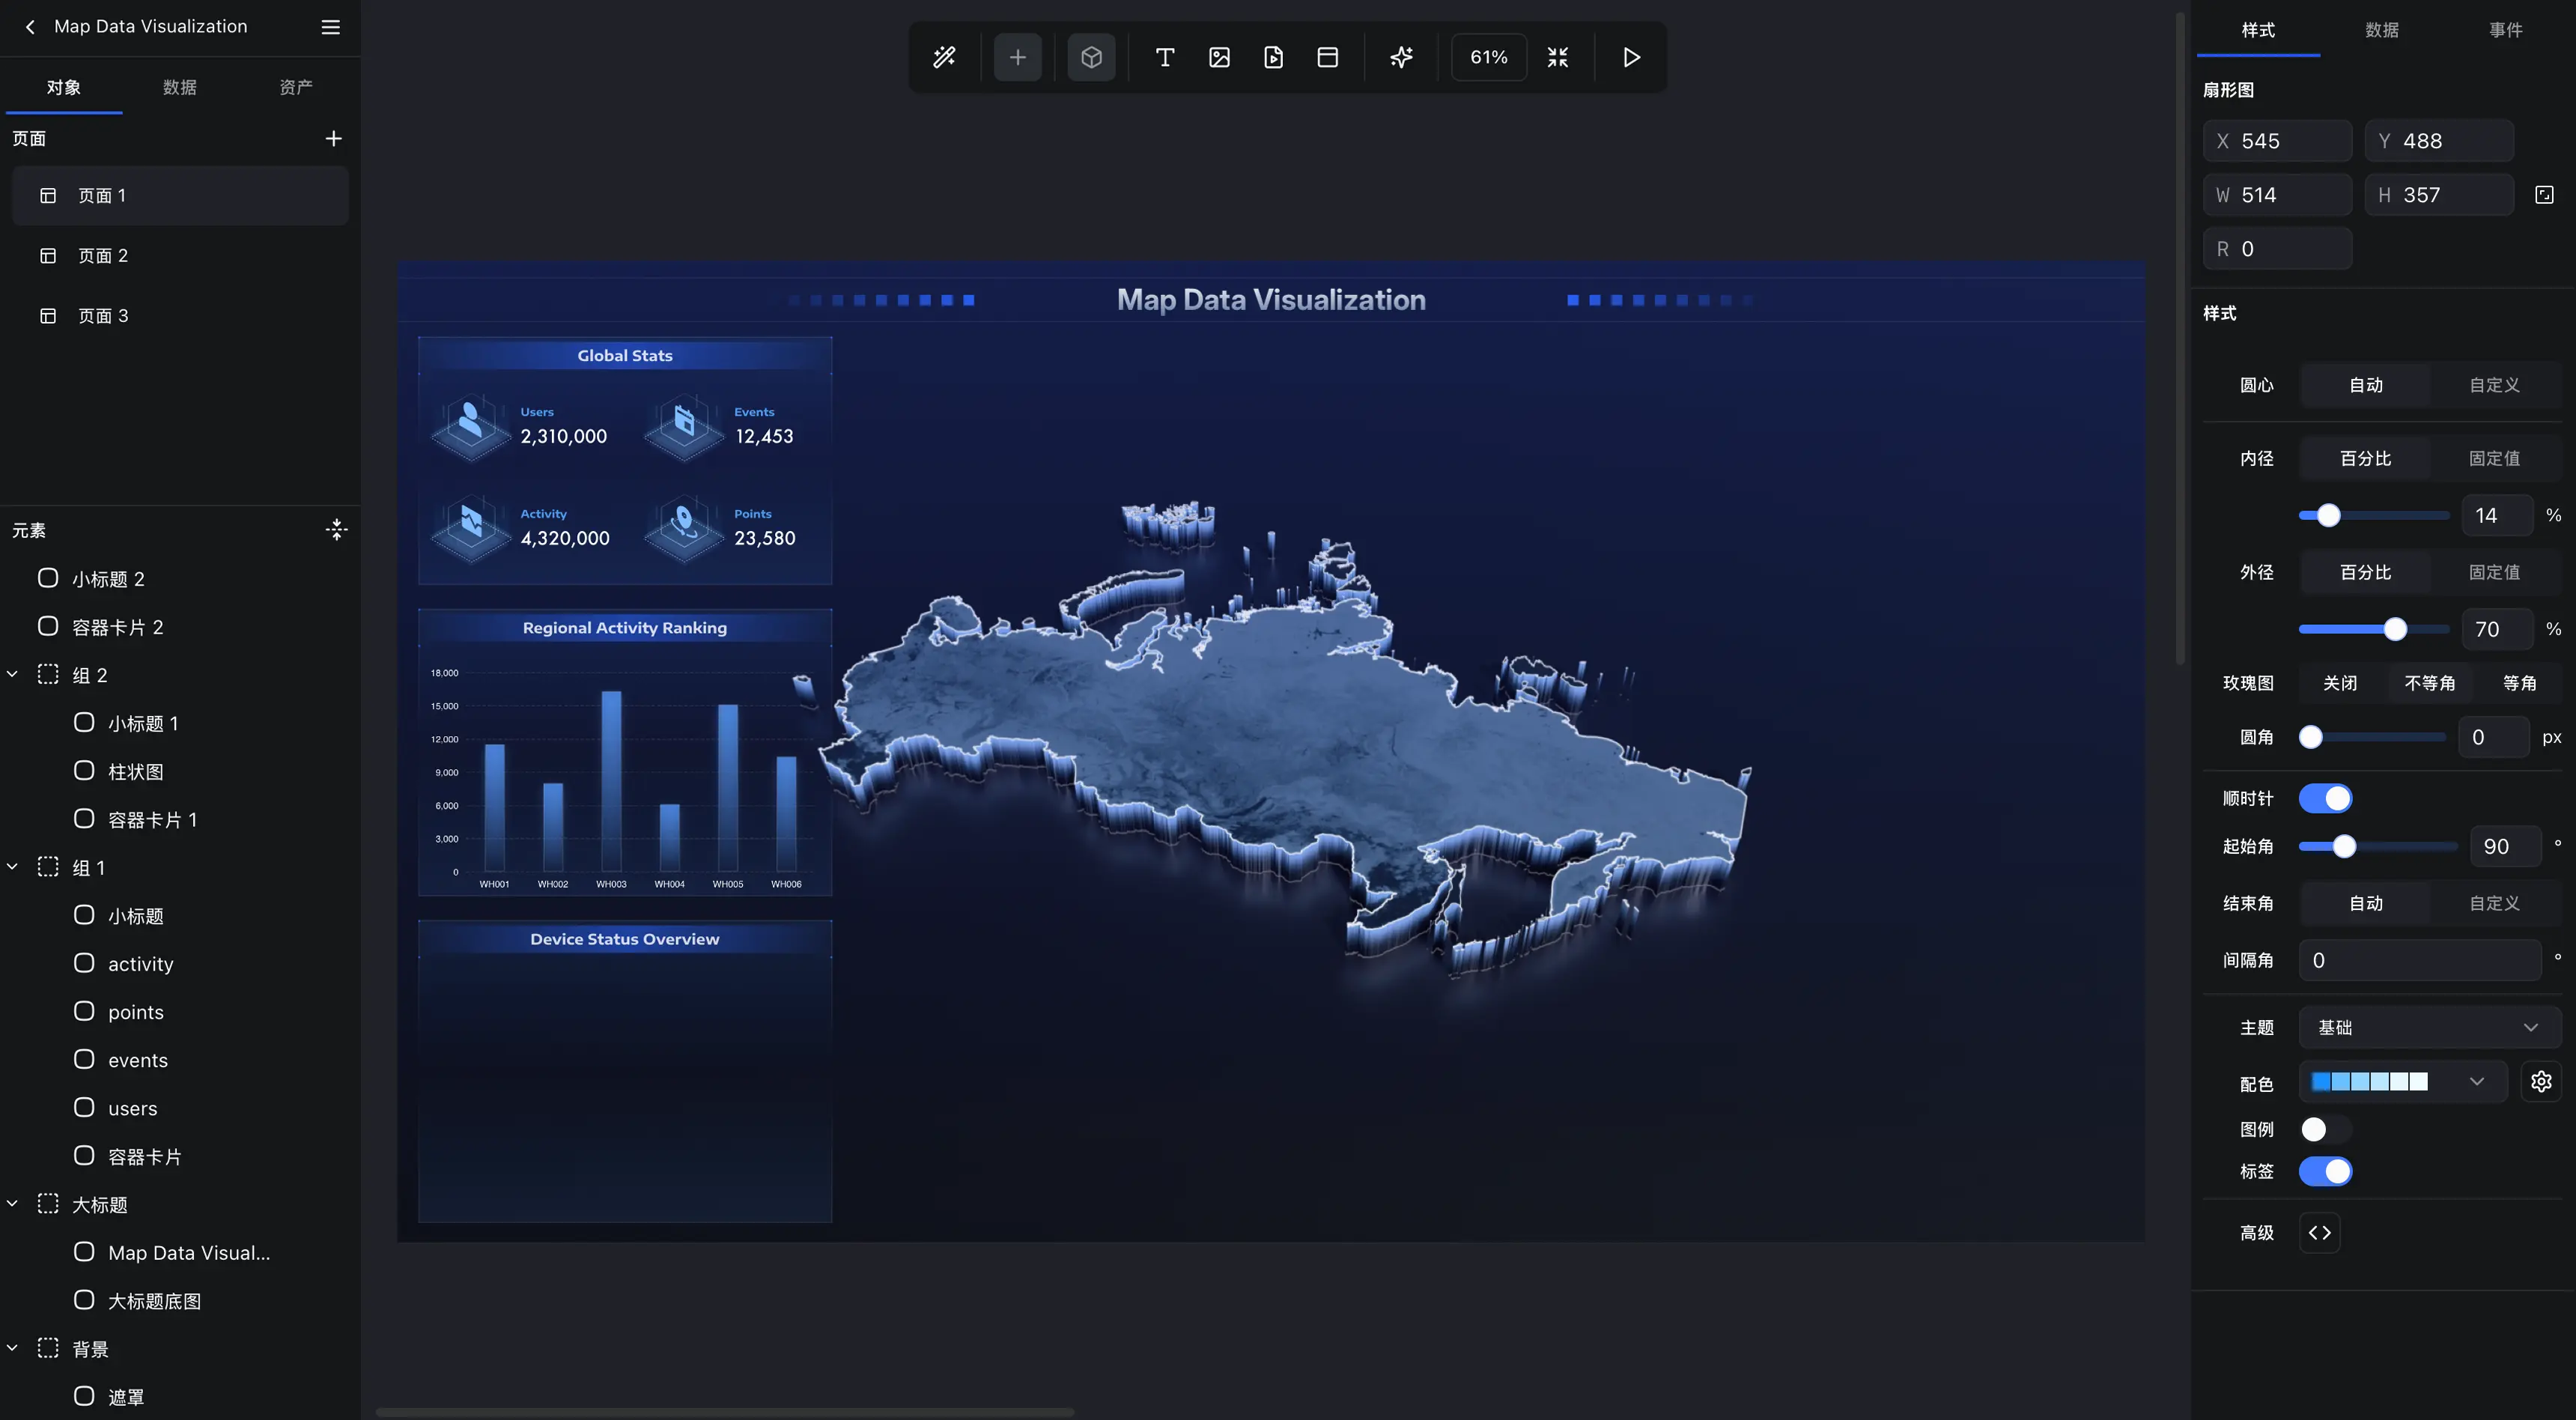Open the 高级 advanced code button

coord(2319,1232)
